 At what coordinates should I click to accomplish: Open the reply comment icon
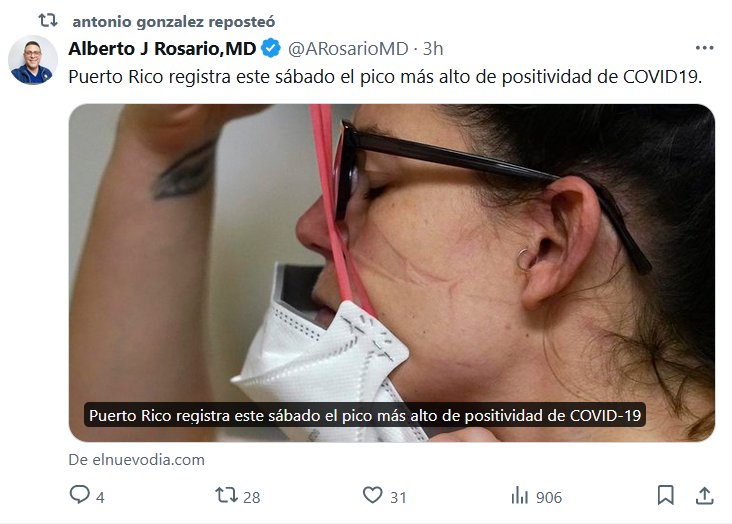pos(79,495)
